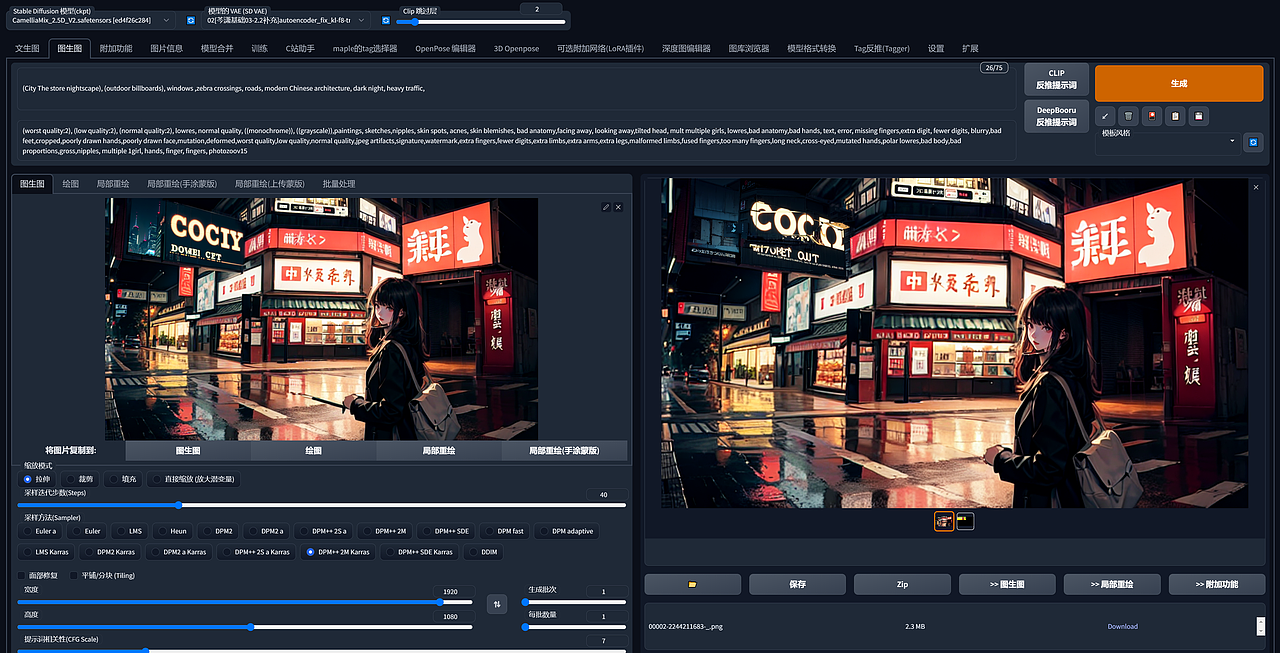Switch to the 文生图 tab
Screen dimensions: 1280x653
tap(26, 47)
